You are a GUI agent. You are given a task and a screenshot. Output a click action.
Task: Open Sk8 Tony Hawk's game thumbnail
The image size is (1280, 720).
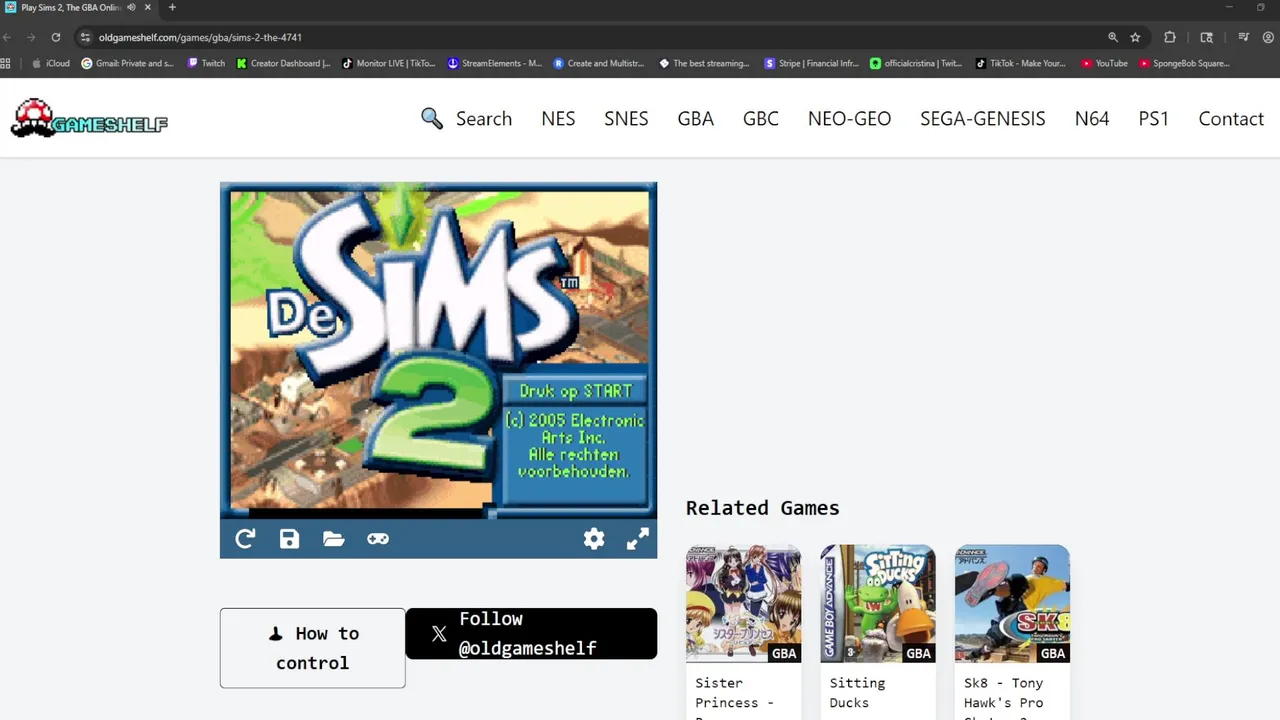[x=1012, y=603]
